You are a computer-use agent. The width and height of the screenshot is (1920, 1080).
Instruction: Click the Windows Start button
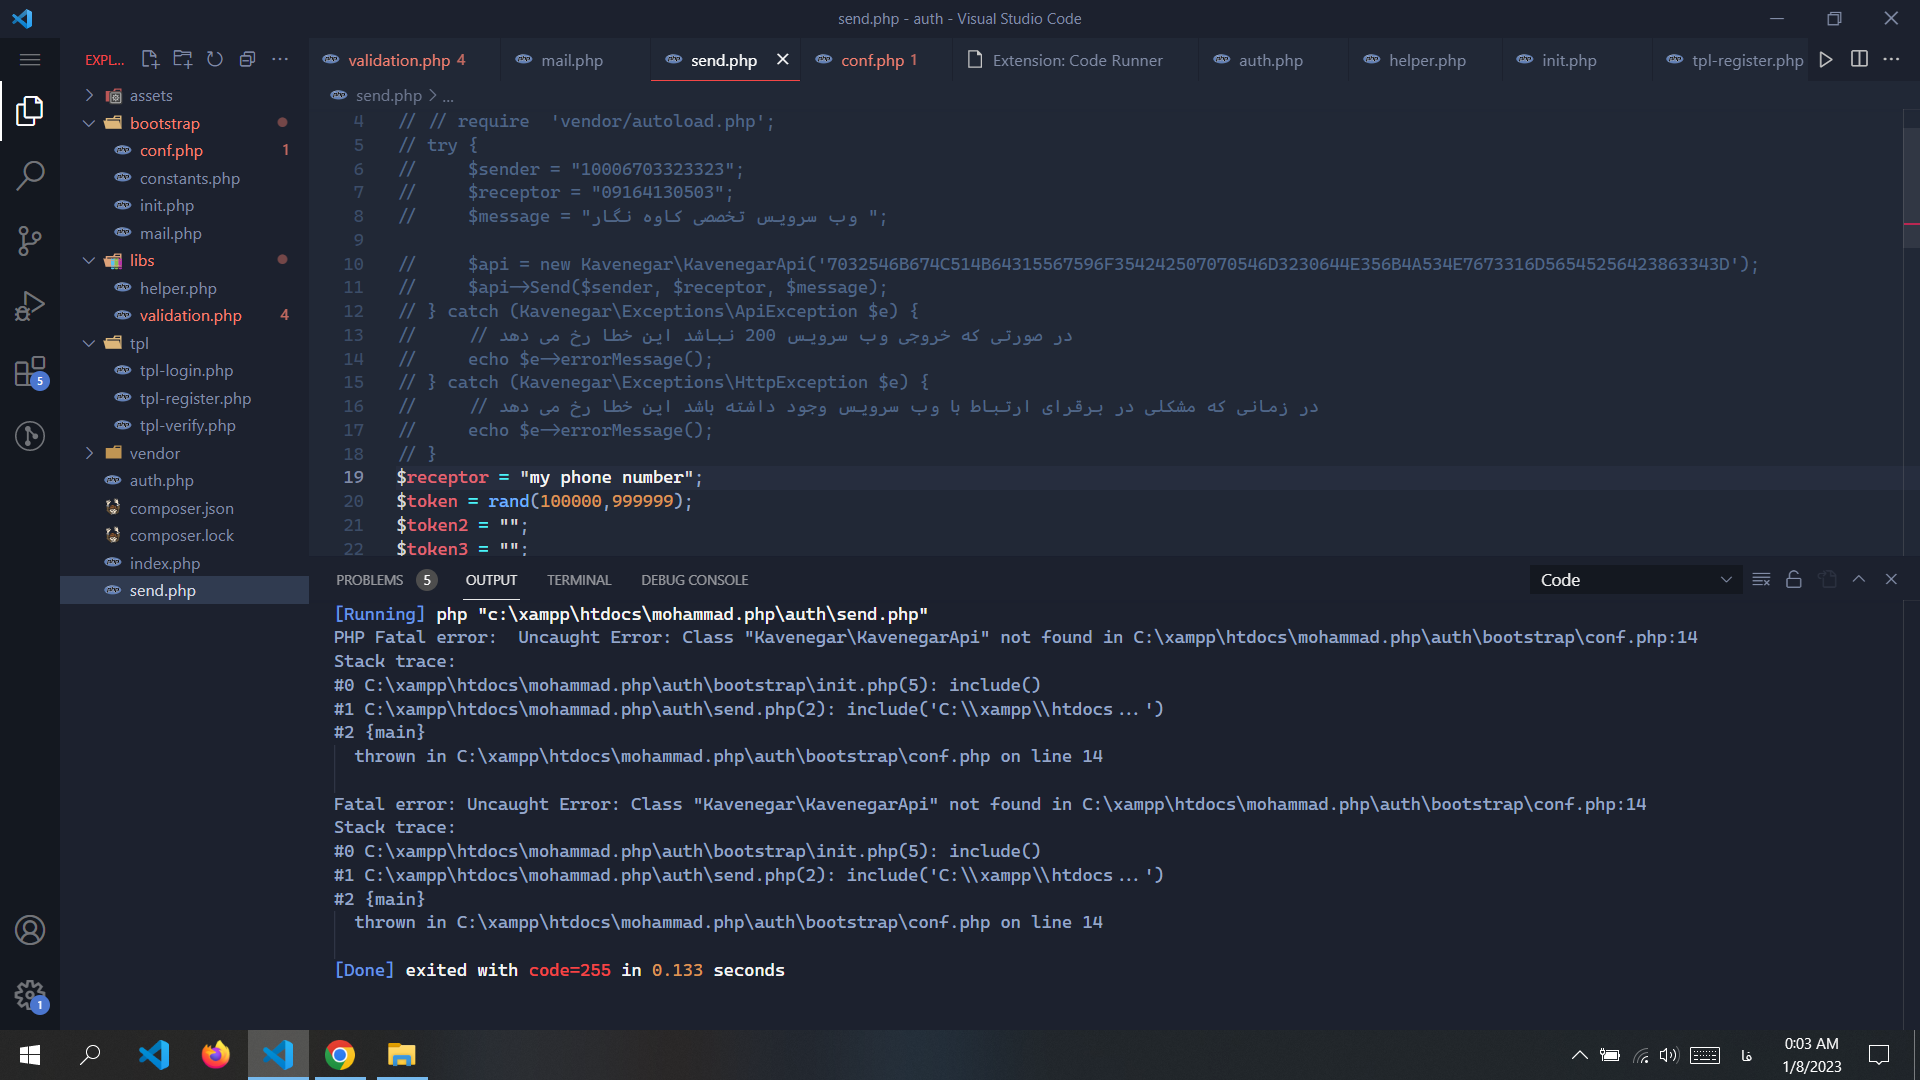(30, 1055)
